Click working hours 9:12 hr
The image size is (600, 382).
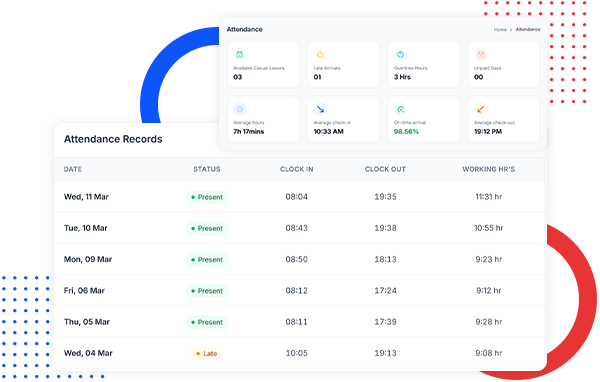(489, 291)
